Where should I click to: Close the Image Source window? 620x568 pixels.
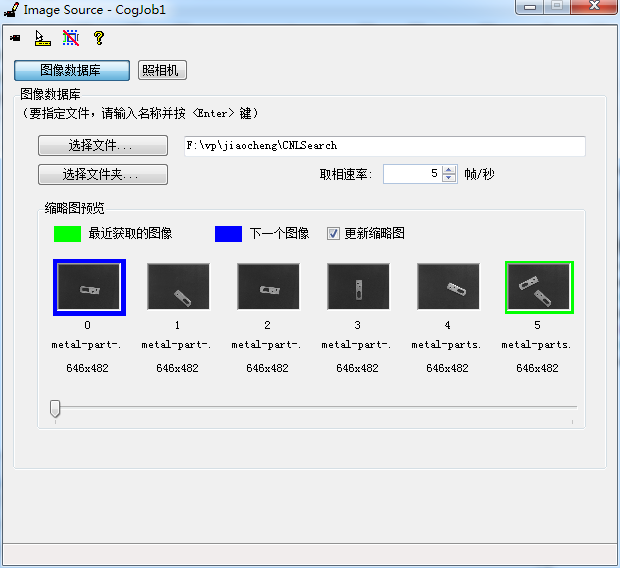pyautogui.click(x=594, y=6)
